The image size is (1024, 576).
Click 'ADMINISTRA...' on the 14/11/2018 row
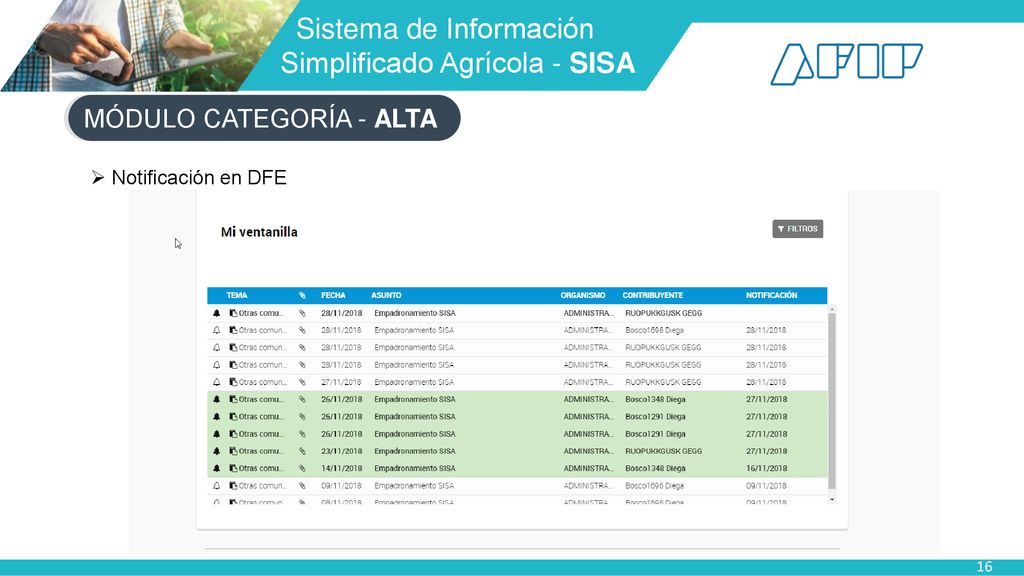click(588, 468)
